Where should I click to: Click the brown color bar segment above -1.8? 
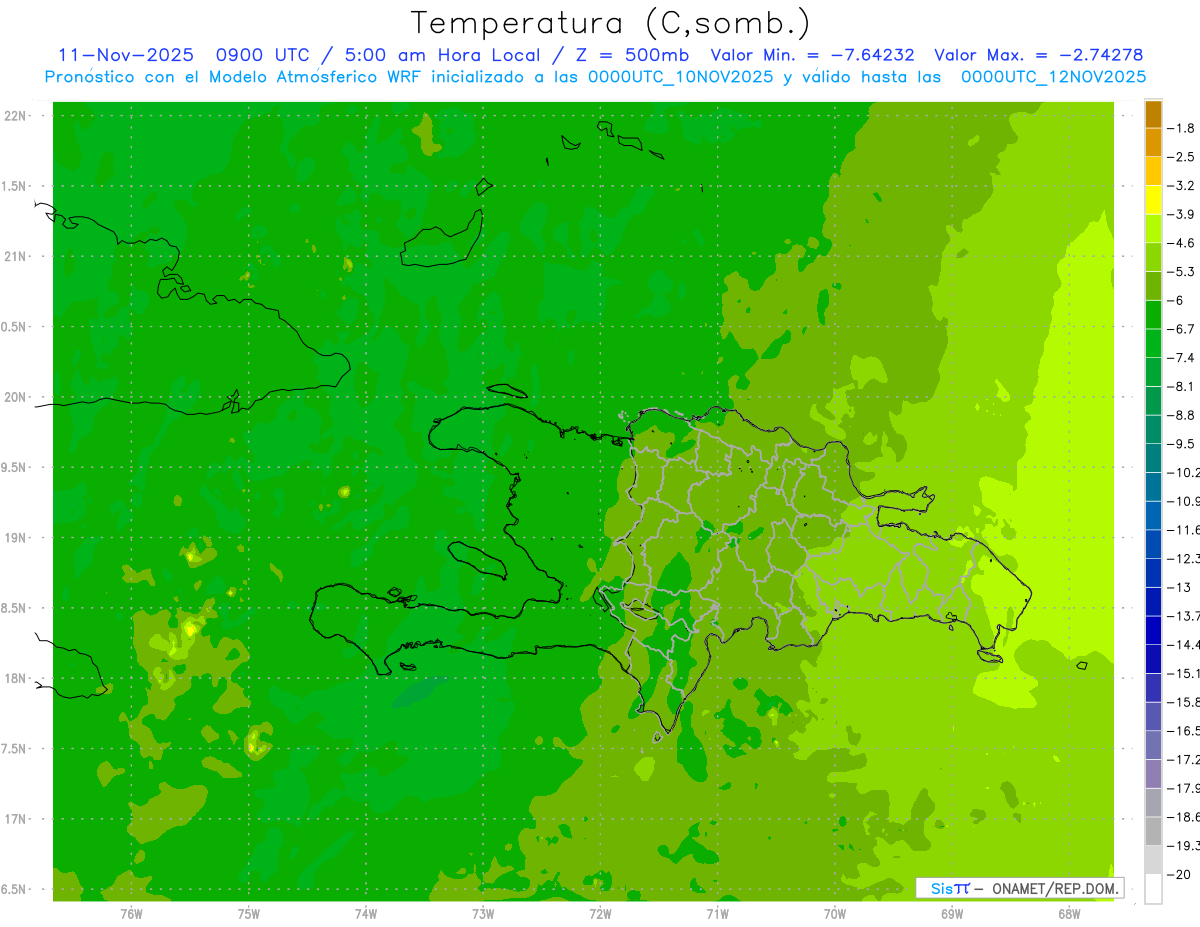[1153, 114]
